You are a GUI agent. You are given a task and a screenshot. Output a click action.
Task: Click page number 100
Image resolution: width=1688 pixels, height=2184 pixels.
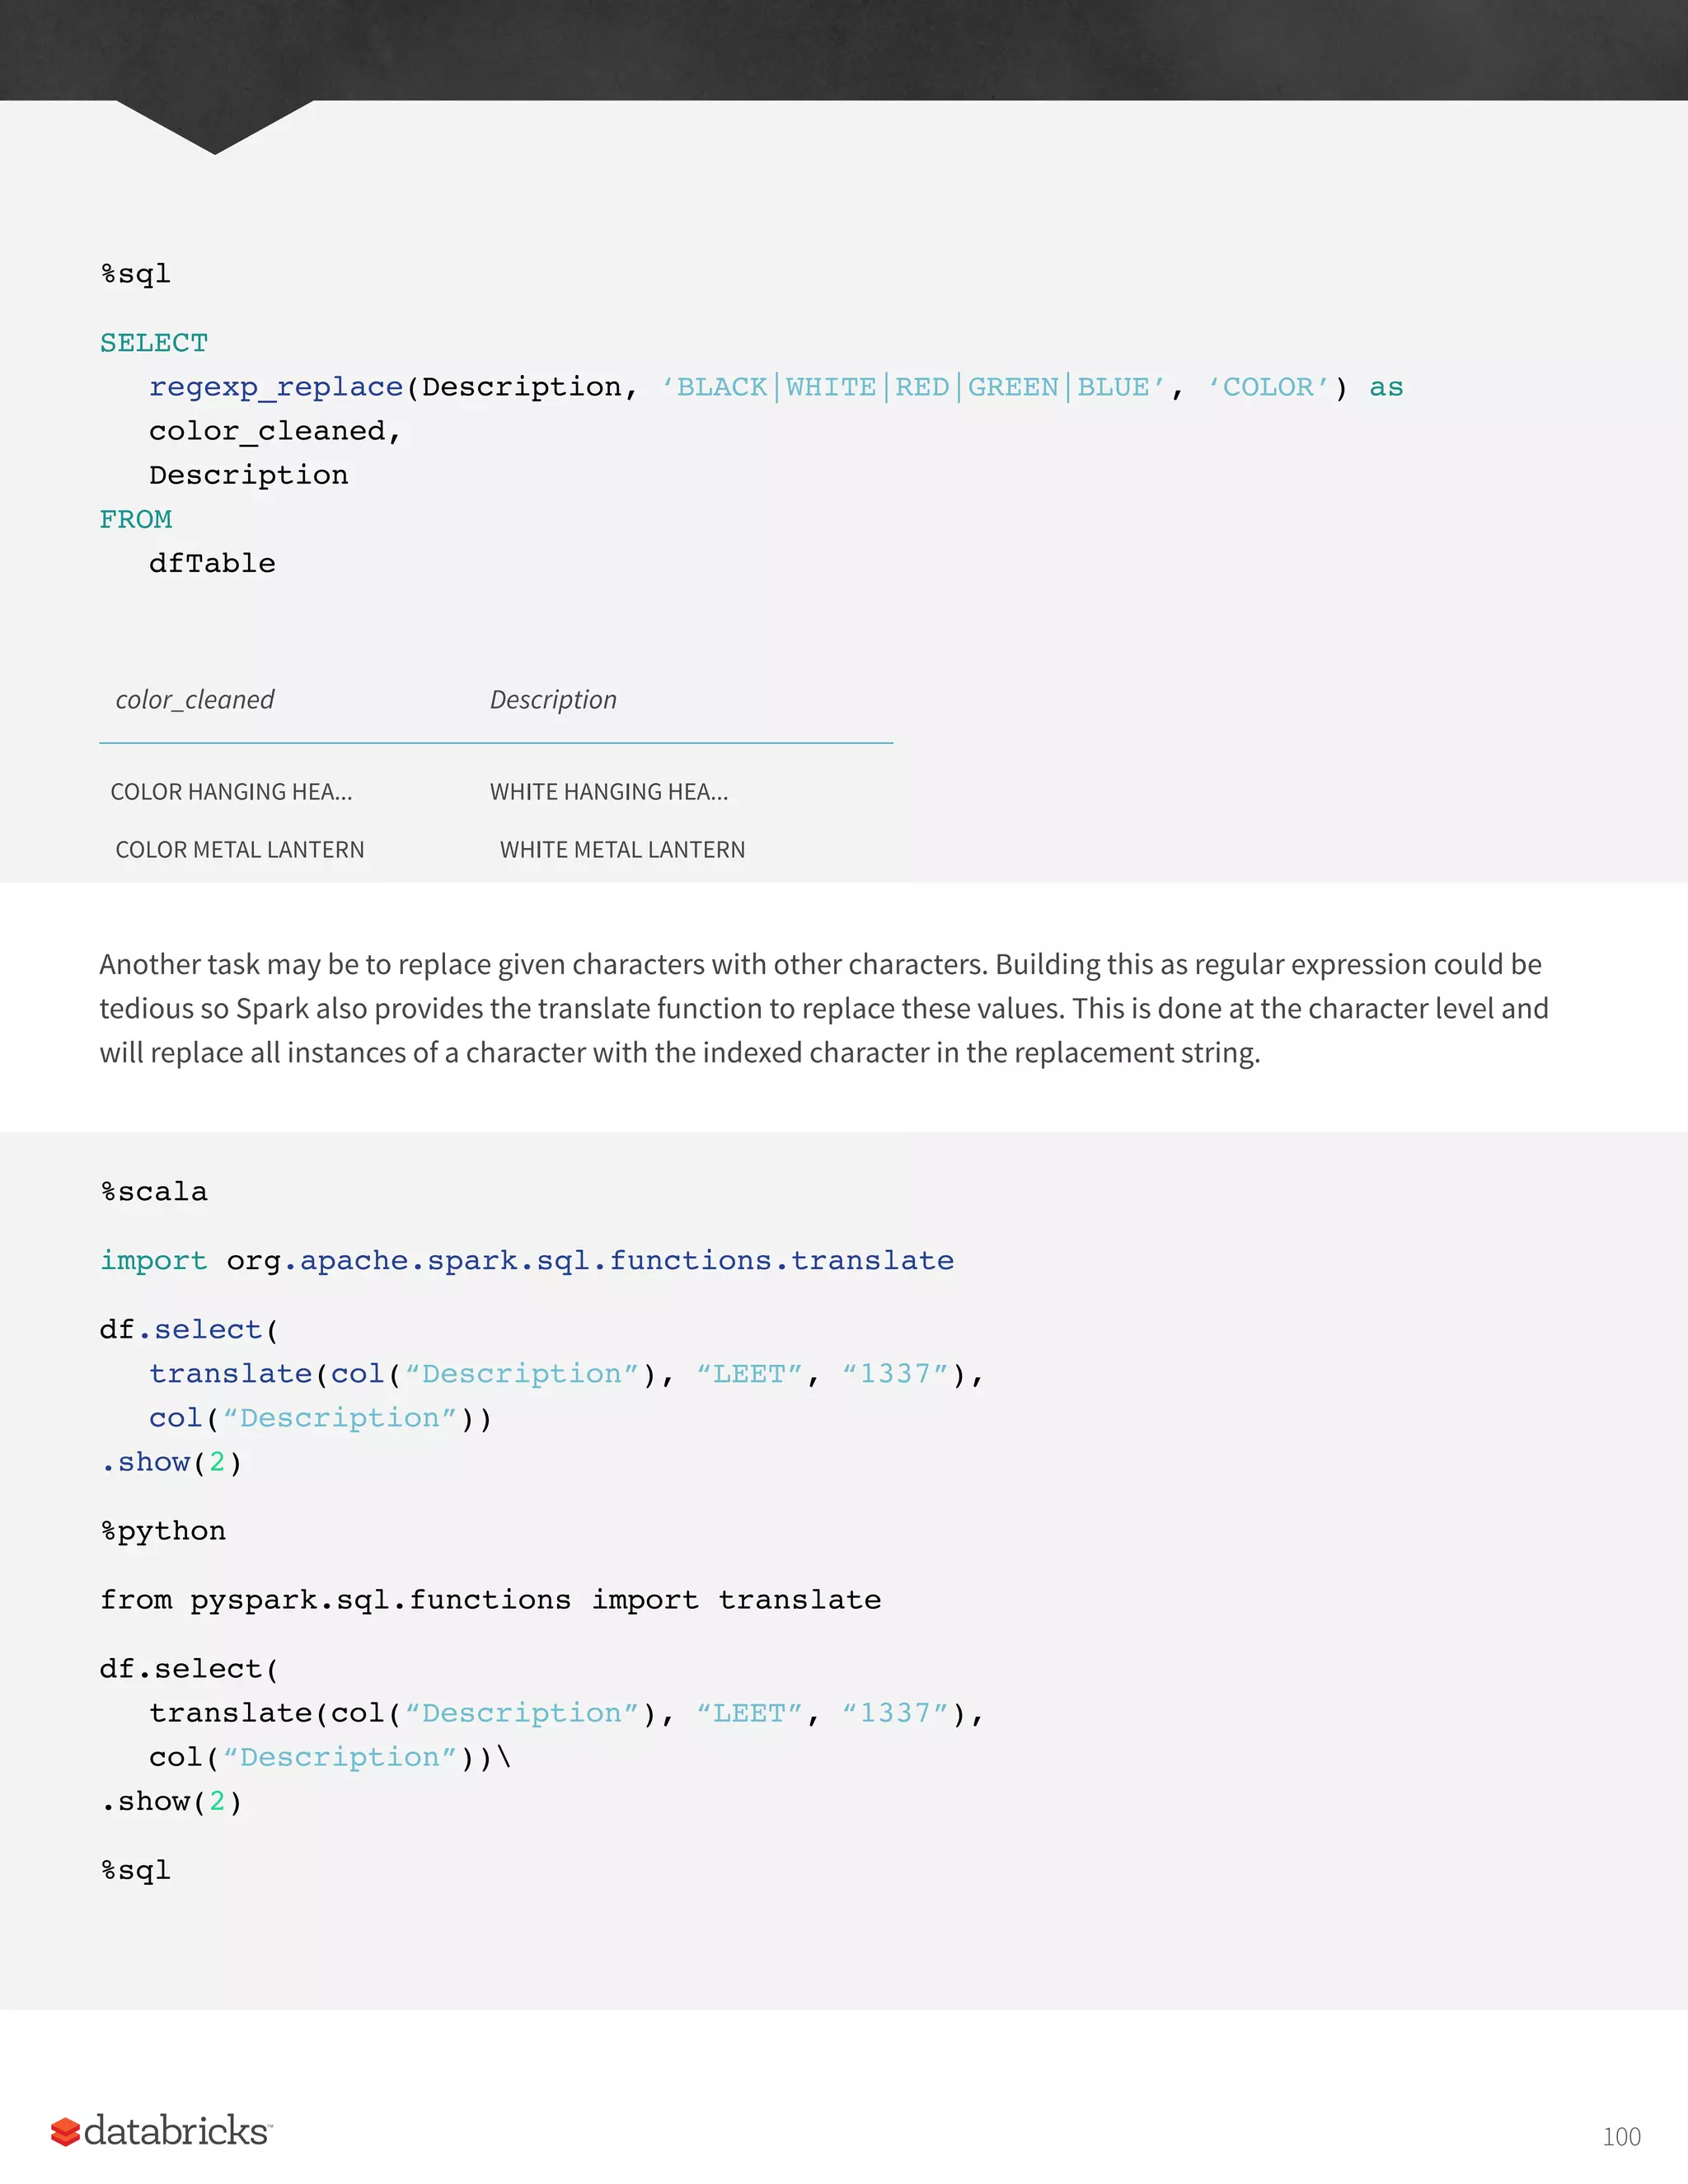[1621, 2137]
